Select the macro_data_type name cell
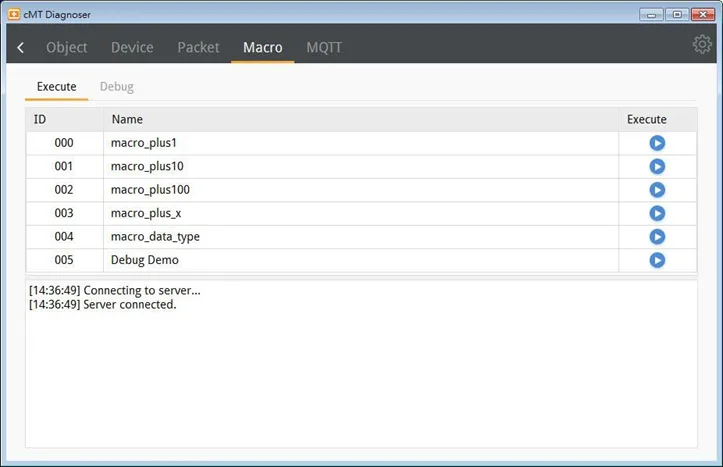The width and height of the screenshot is (723, 467). coord(361,237)
